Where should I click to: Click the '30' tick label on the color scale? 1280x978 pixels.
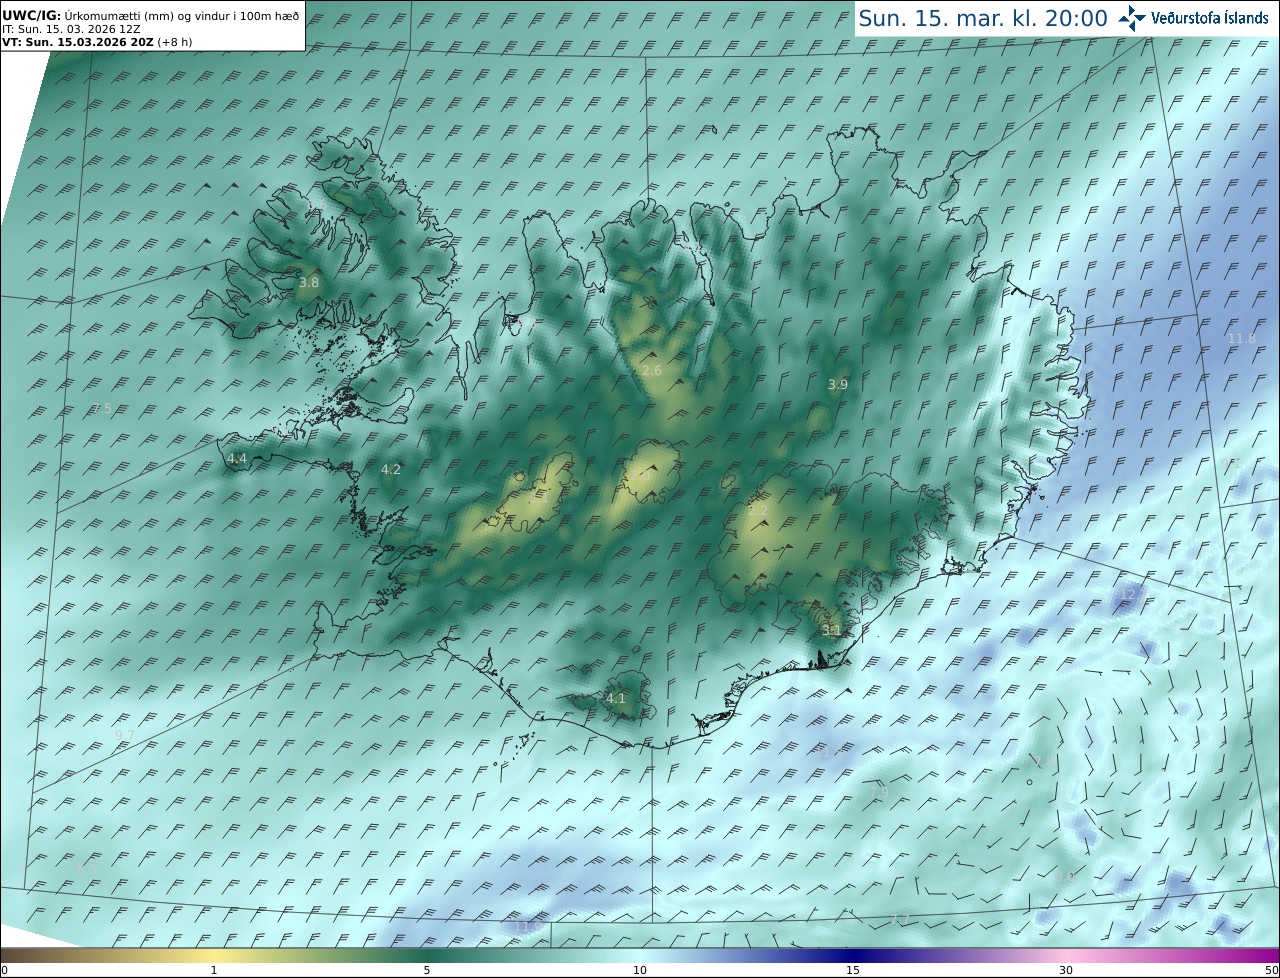coord(1066,970)
